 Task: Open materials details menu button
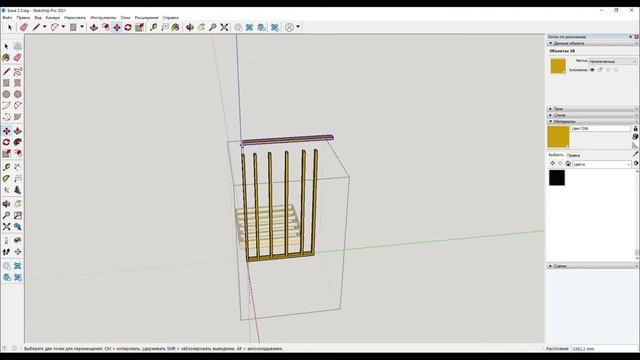tap(636, 163)
